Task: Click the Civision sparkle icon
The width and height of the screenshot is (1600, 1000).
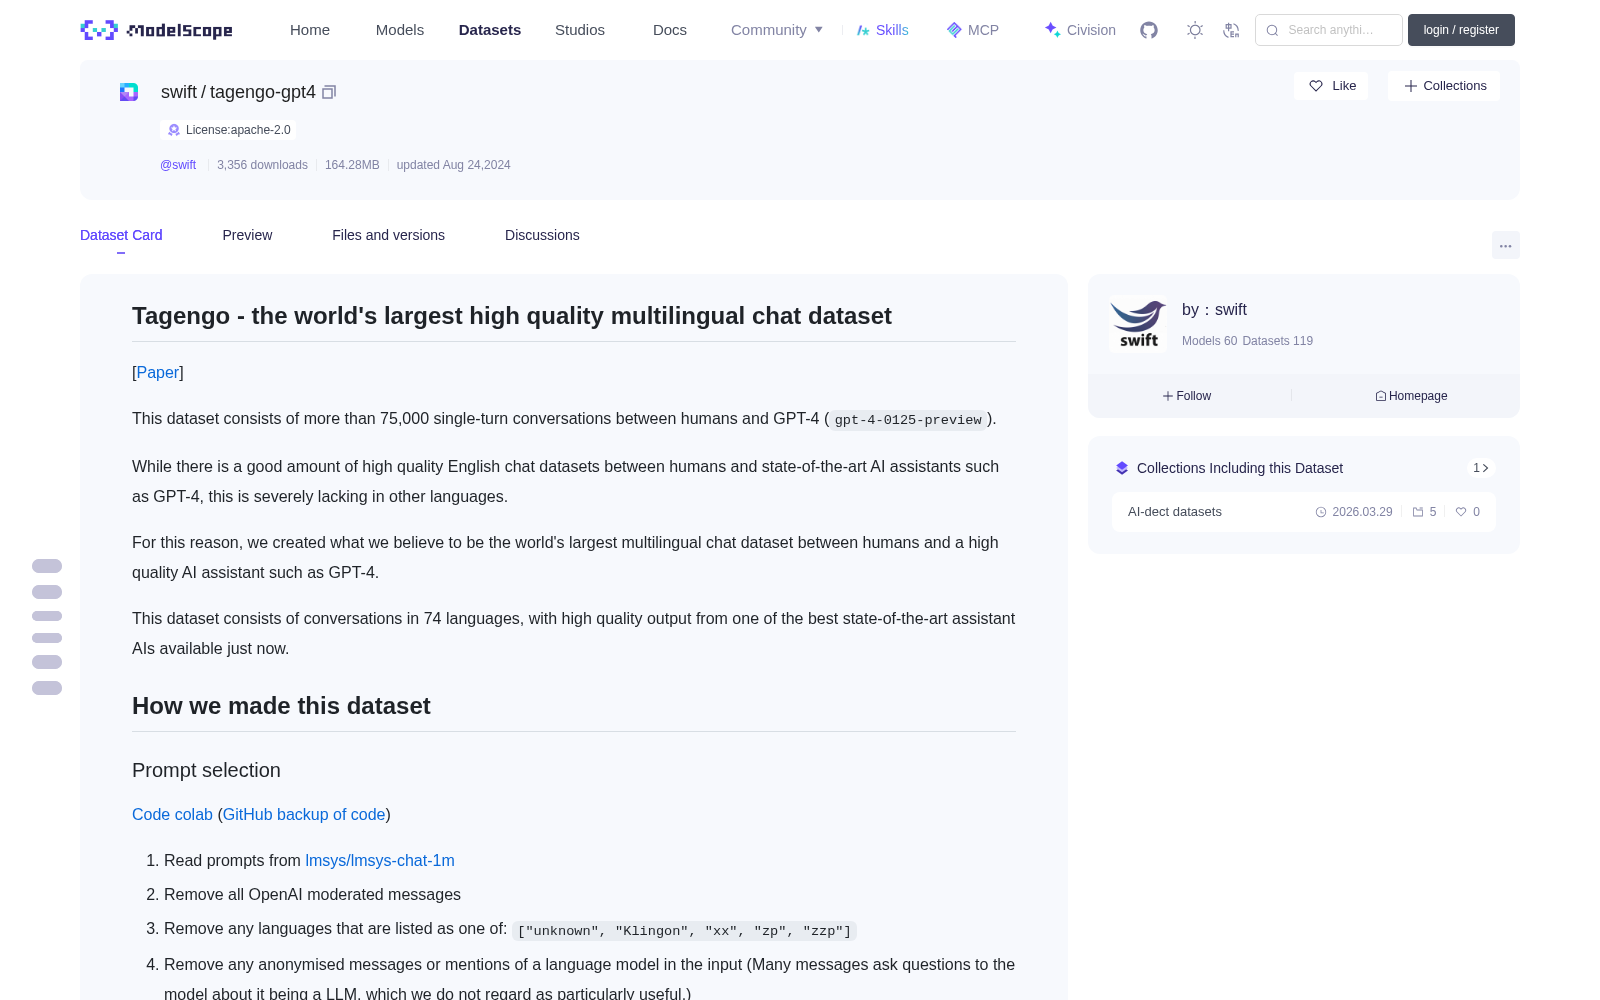Action: [x=1052, y=30]
